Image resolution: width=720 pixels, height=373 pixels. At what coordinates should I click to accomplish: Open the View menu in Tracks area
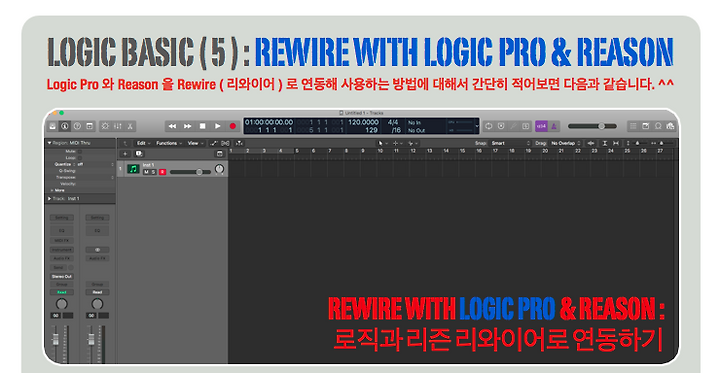click(x=195, y=143)
